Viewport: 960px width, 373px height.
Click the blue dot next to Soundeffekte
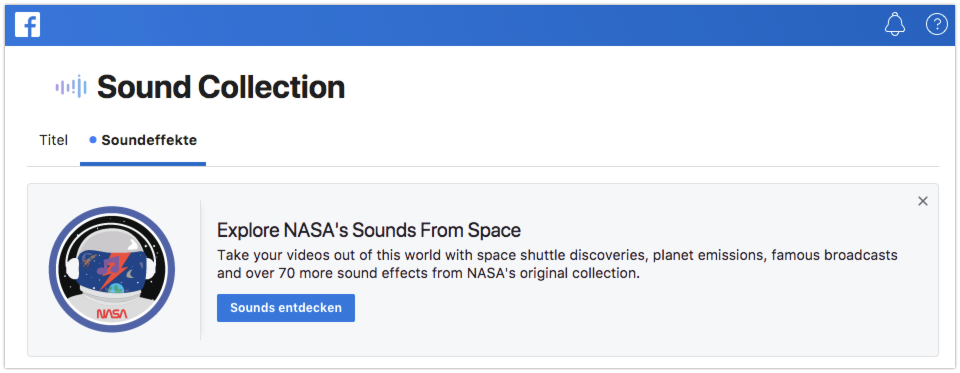(x=93, y=140)
